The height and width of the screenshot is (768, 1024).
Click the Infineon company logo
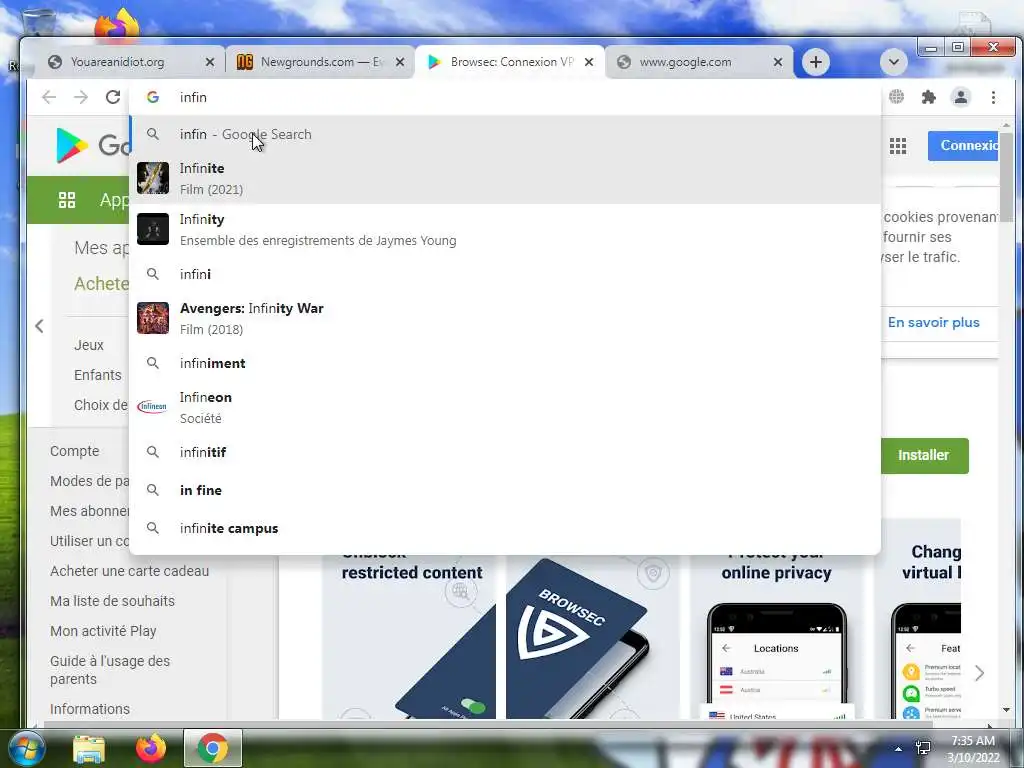153,407
